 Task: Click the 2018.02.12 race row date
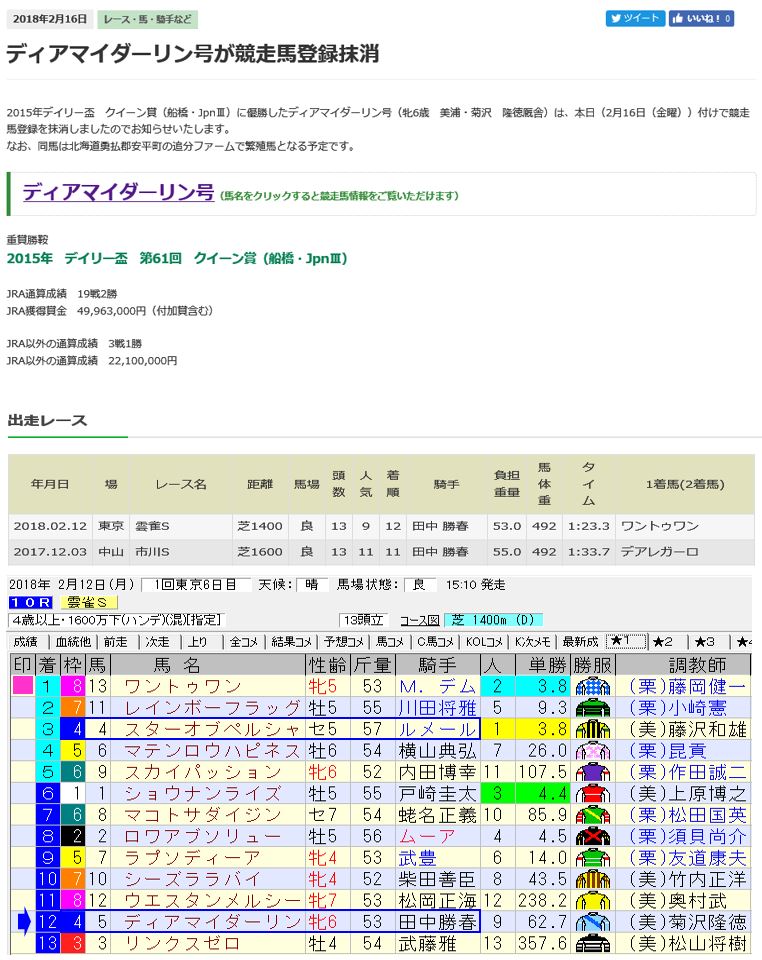[x=50, y=526]
